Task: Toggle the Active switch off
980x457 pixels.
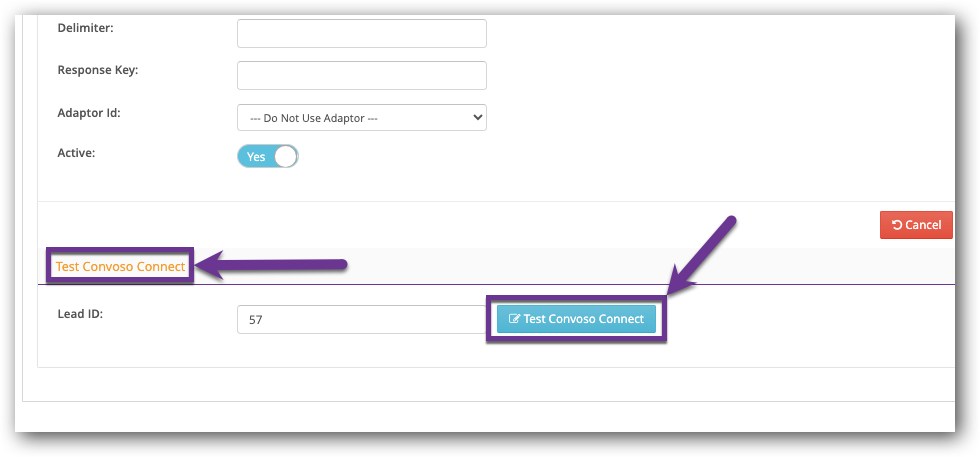Action: pos(268,157)
